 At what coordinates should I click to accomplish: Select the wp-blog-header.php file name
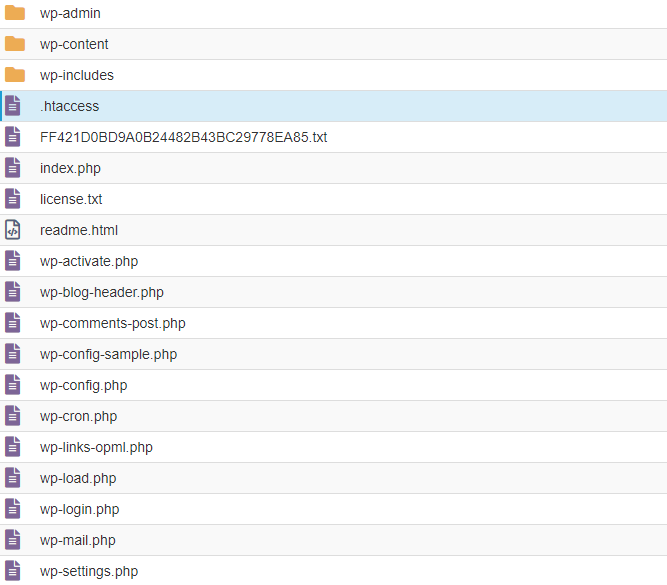[x=102, y=293]
